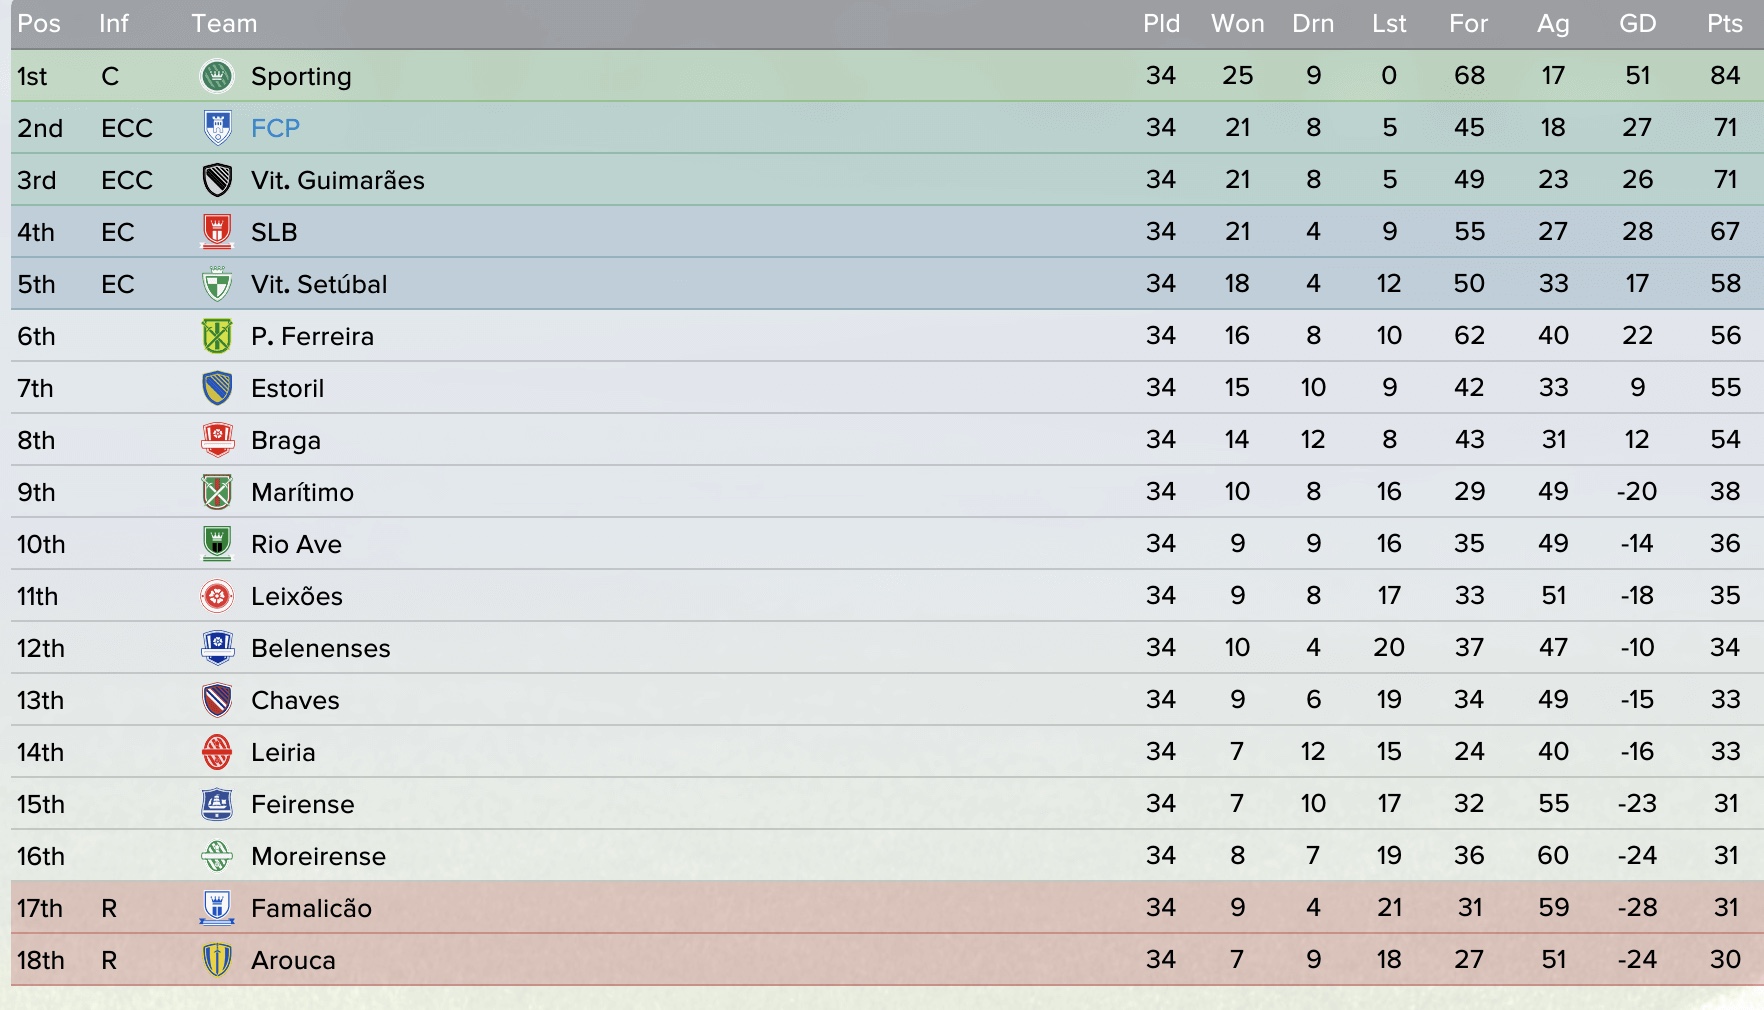Sort table by Pts column header

click(1725, 24)
